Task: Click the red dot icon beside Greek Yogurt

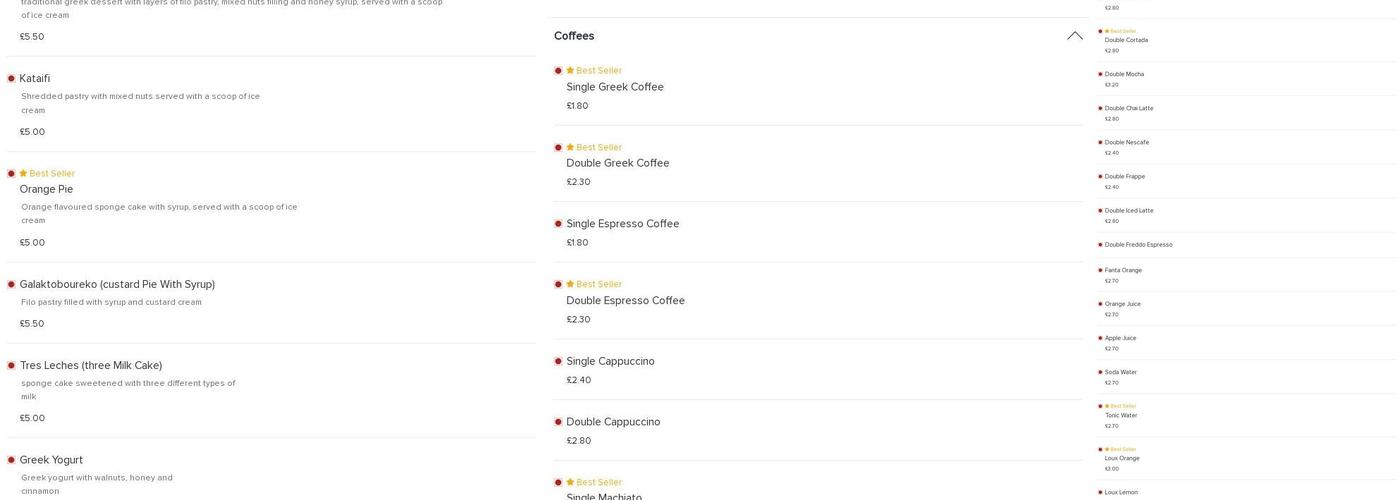Action: pos(11,460)
